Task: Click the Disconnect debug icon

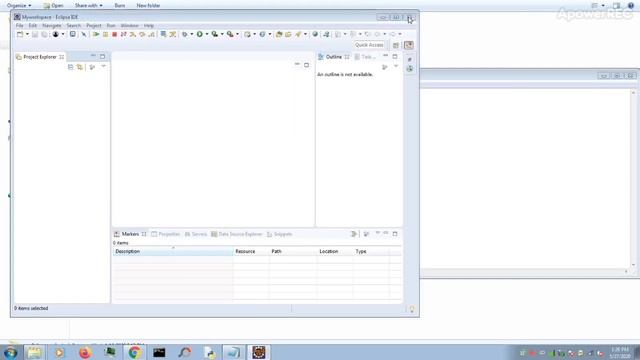Action: coord(123,34)
